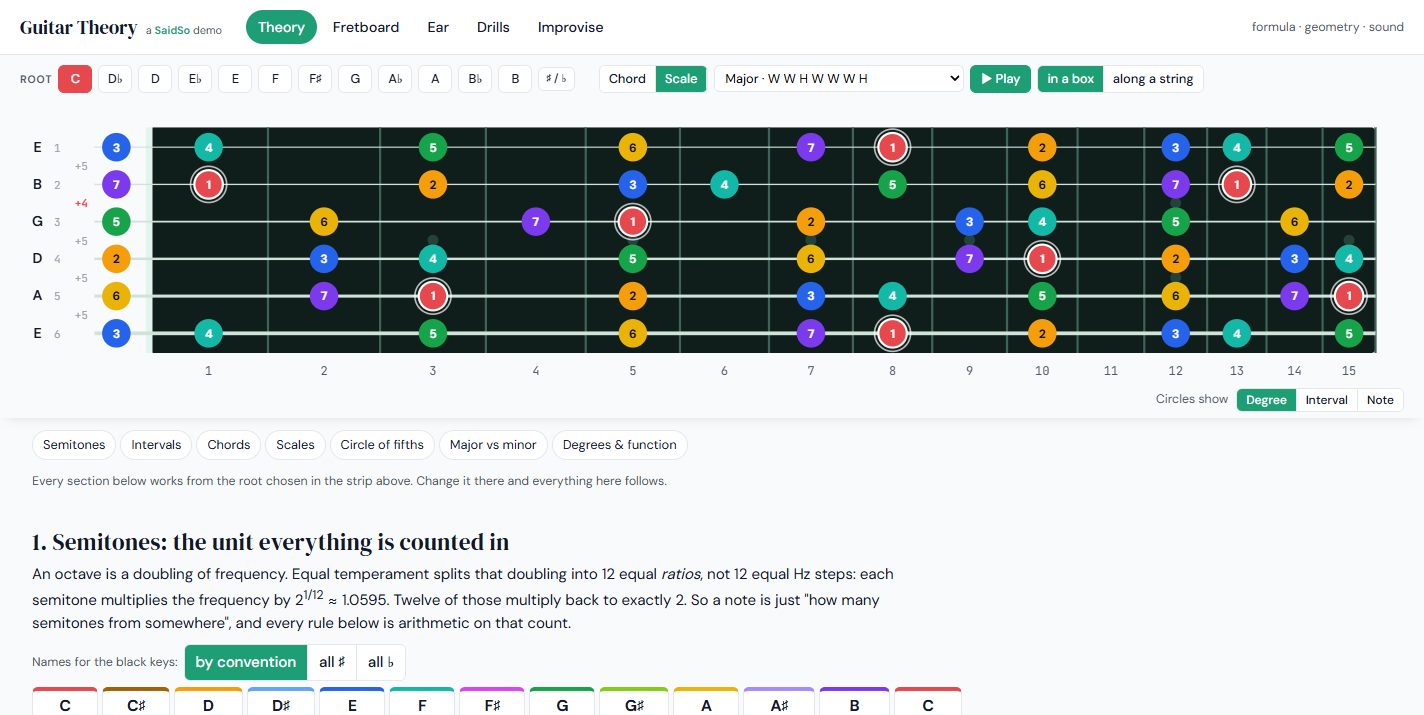The height and width of the screenshot is (715, 1424).
Task: Click the Guitar Theory title
Action: pos(78,28)
